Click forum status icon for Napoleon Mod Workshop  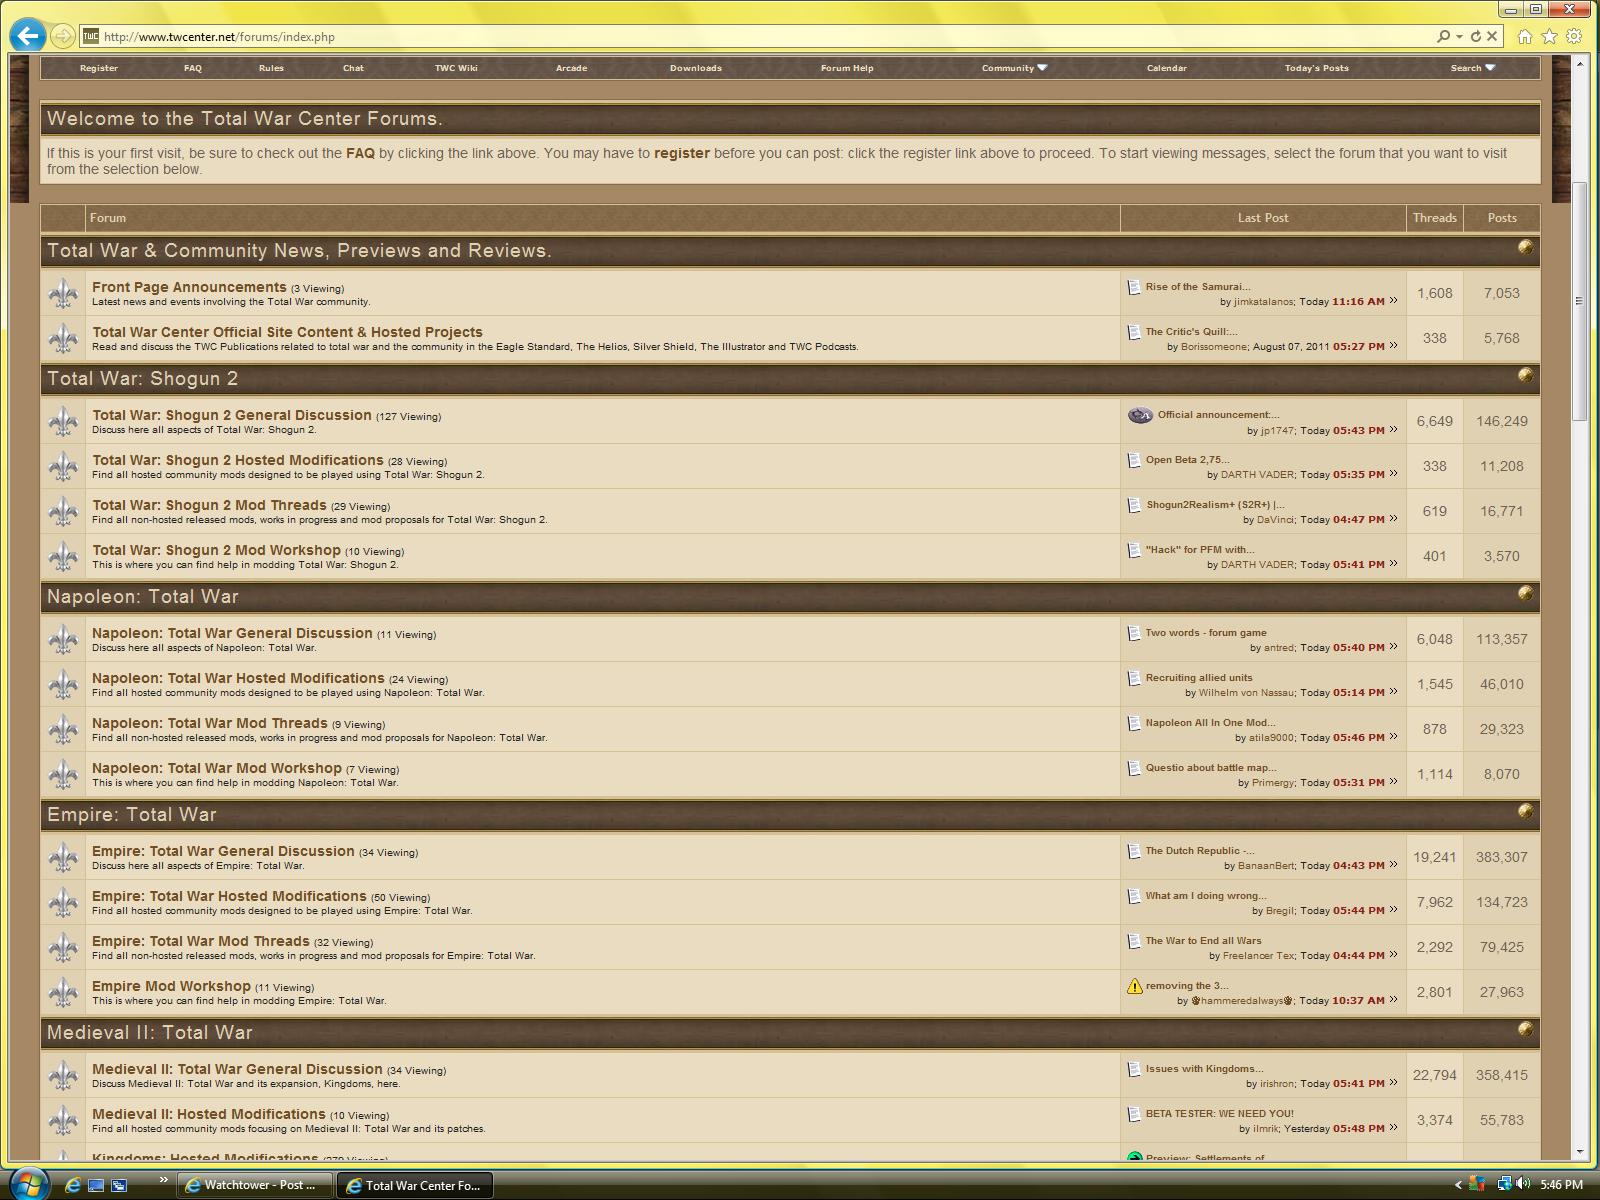[x=63, y=774]
